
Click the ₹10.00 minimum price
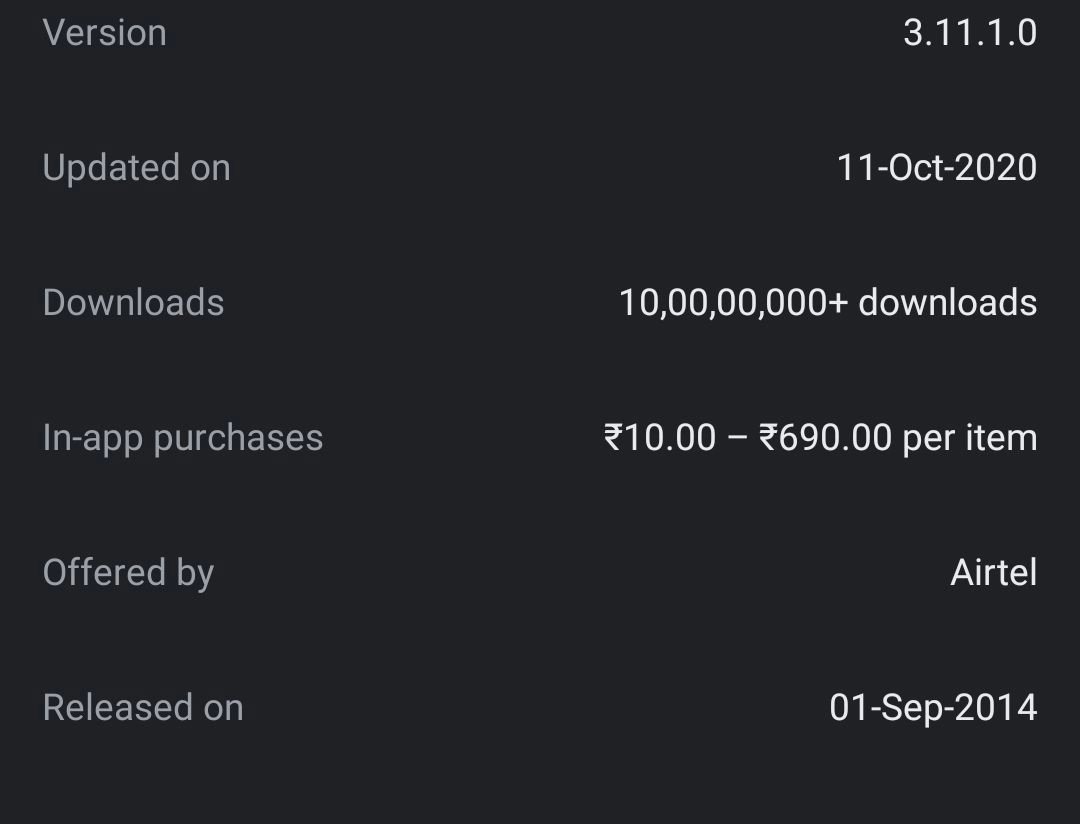click(x=660, y=438)
